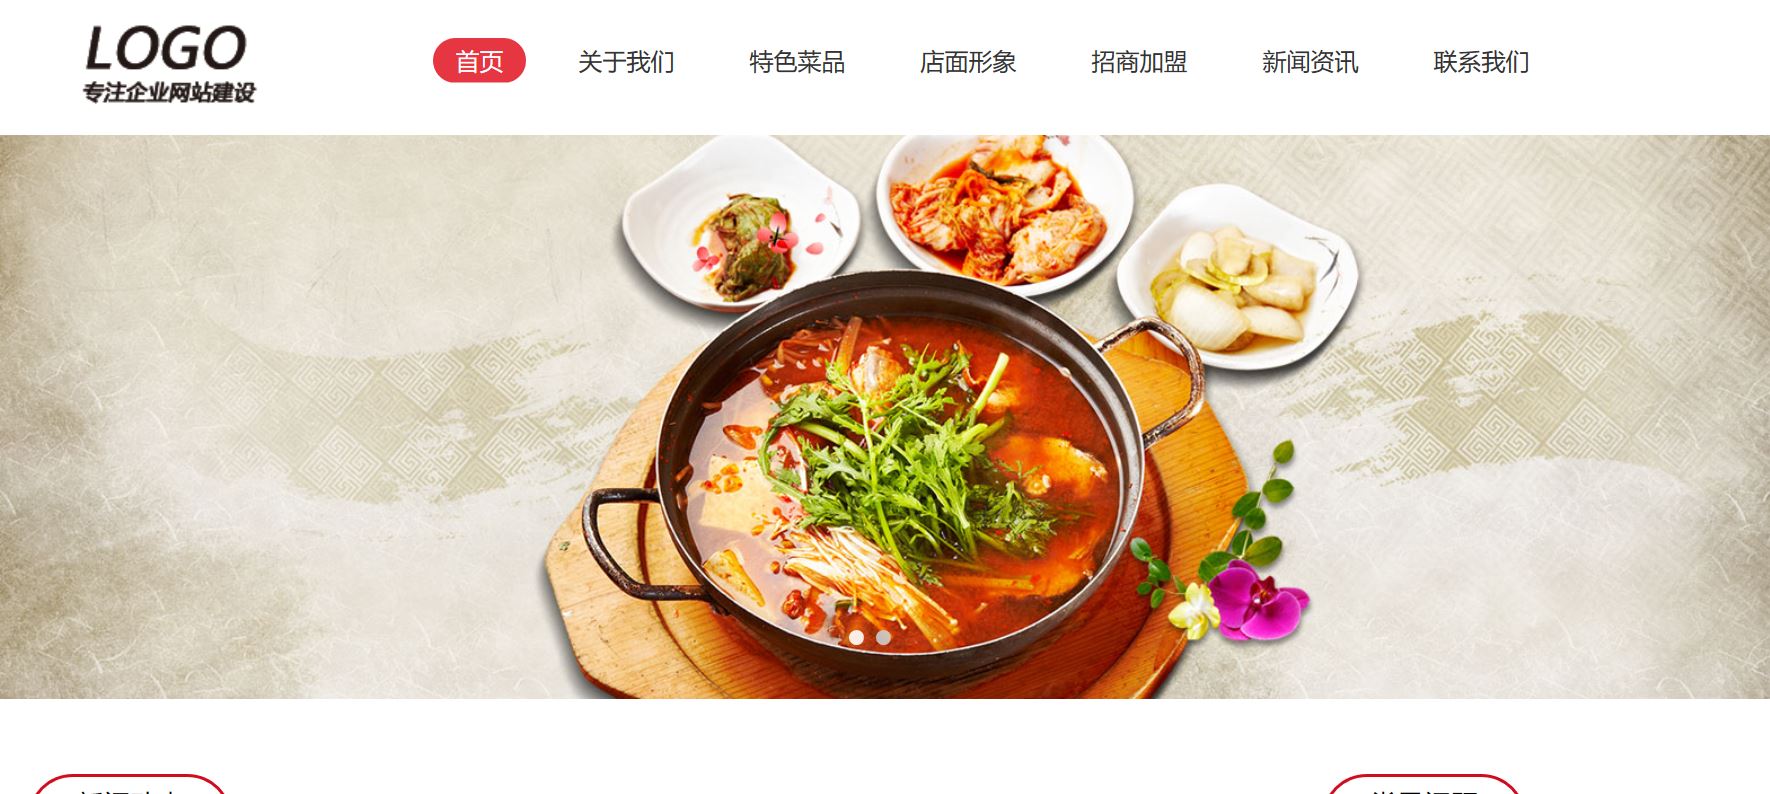Screen dimensions: 1770x794
Task: Click the purple orchid flower decoration
Action: click(x=1255, y=598)
